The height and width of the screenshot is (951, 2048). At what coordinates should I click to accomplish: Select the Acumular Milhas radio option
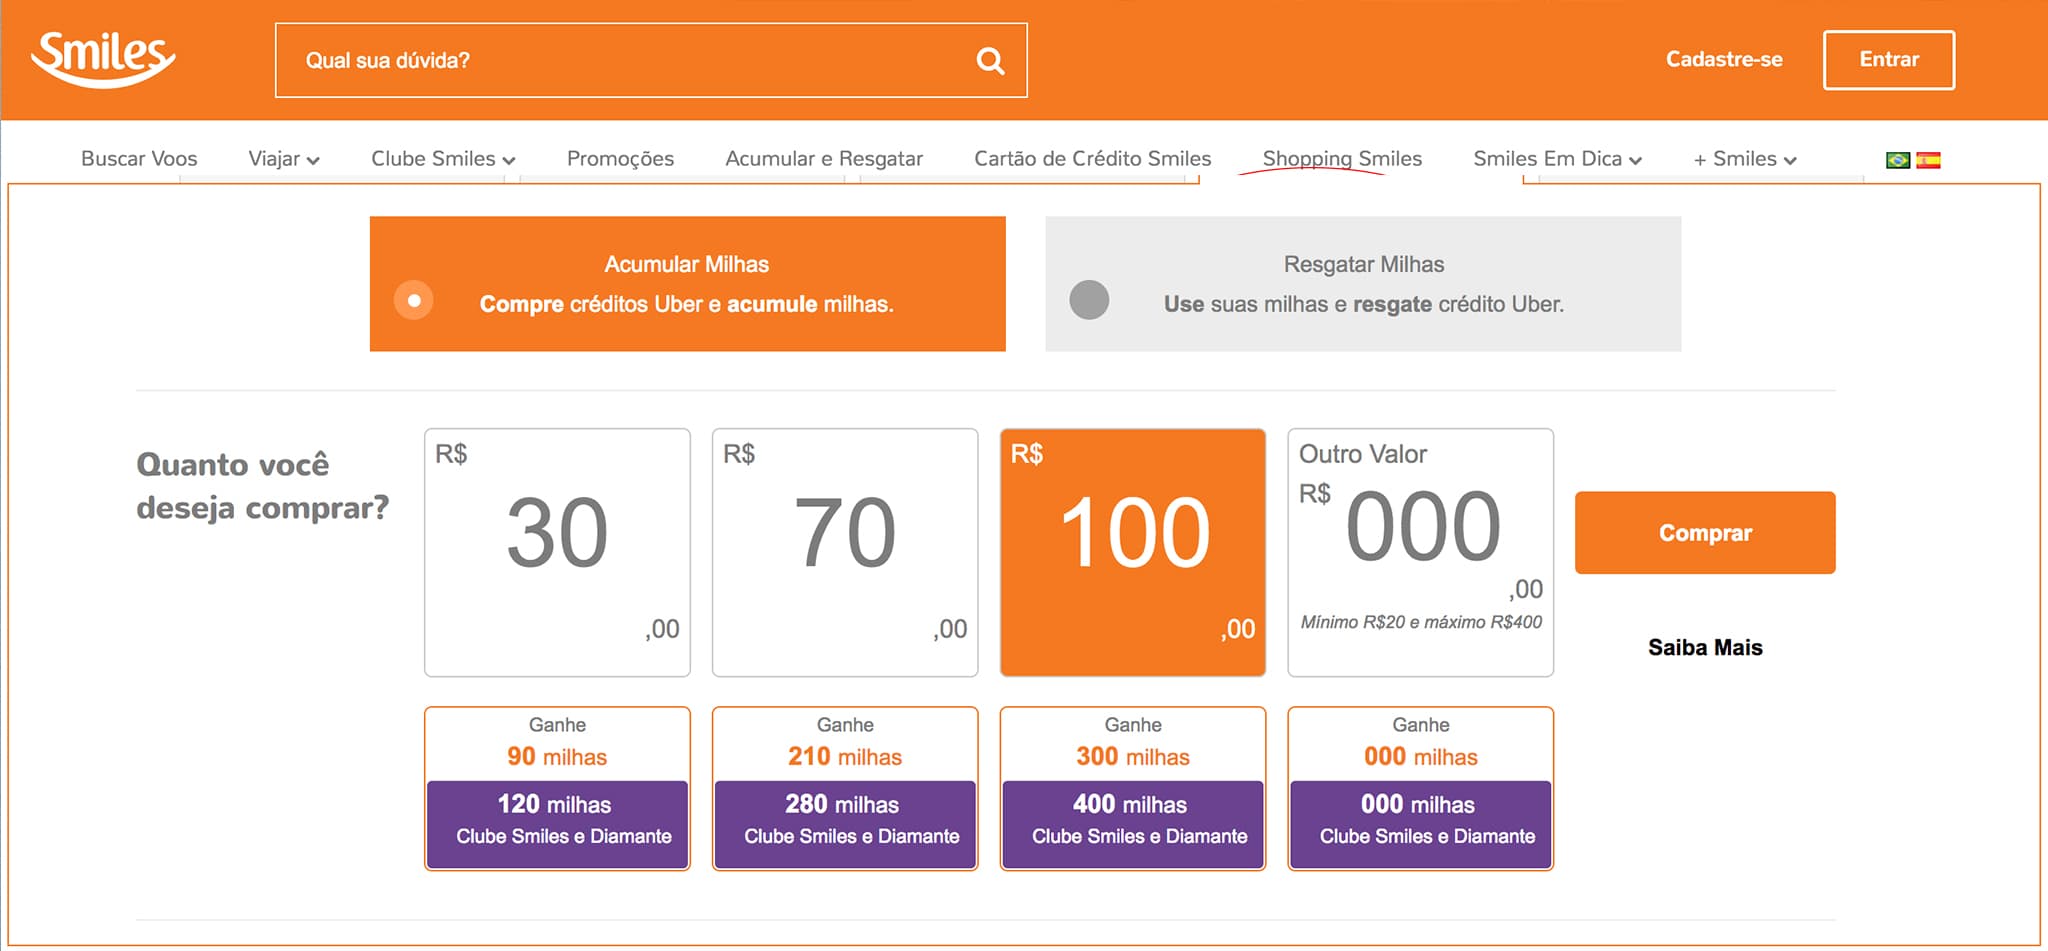coord(413,300)
